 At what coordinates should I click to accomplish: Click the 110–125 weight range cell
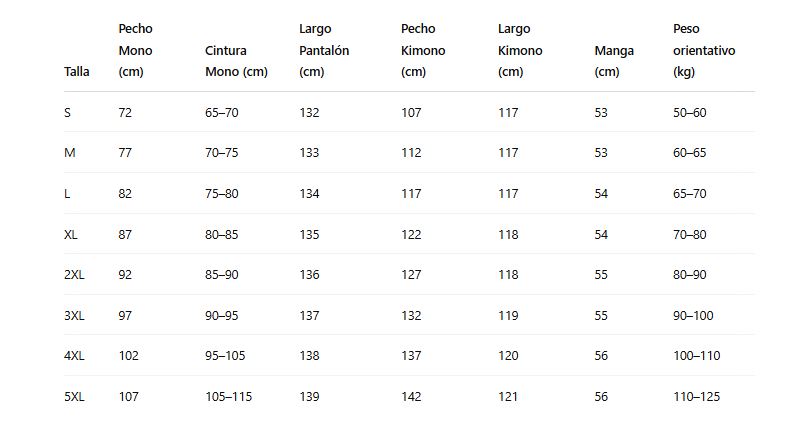pos(696,397)
